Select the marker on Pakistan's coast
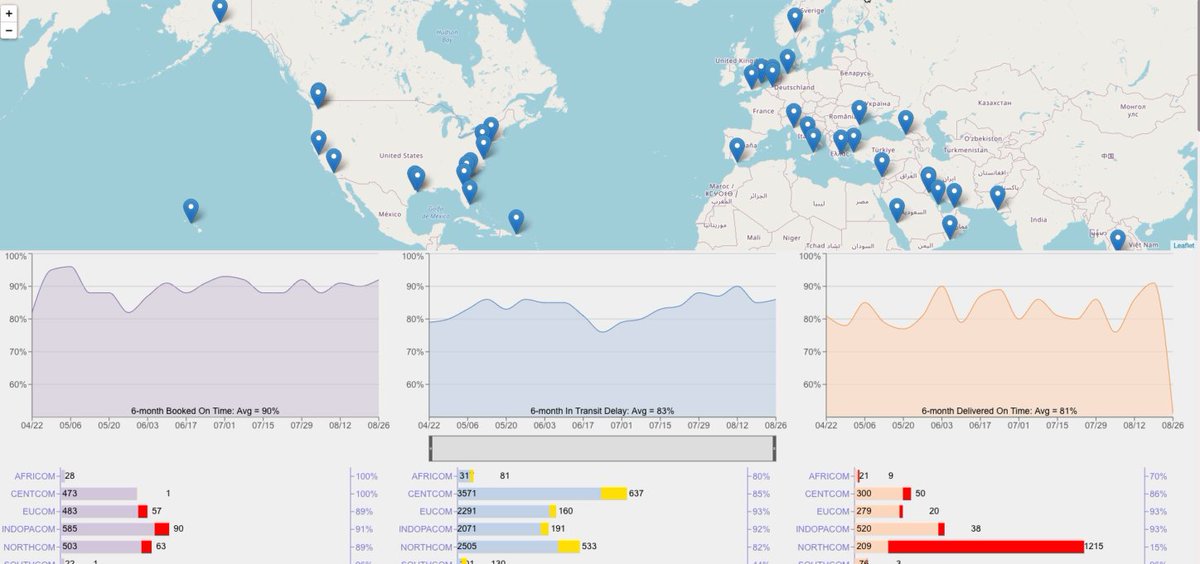1200x564 pixels. click(x=997, y=197)
